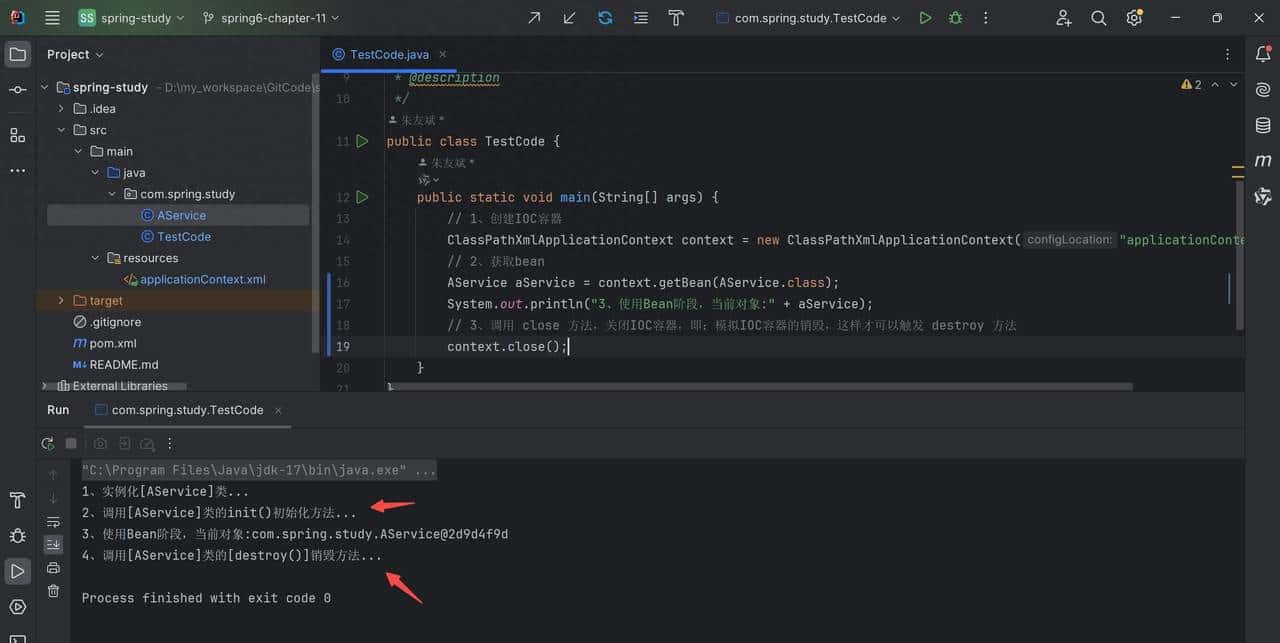Open the Notifications bell on the right sidebar
1280x643 pixels.
pyautogui.click(x=1263, y=54)
